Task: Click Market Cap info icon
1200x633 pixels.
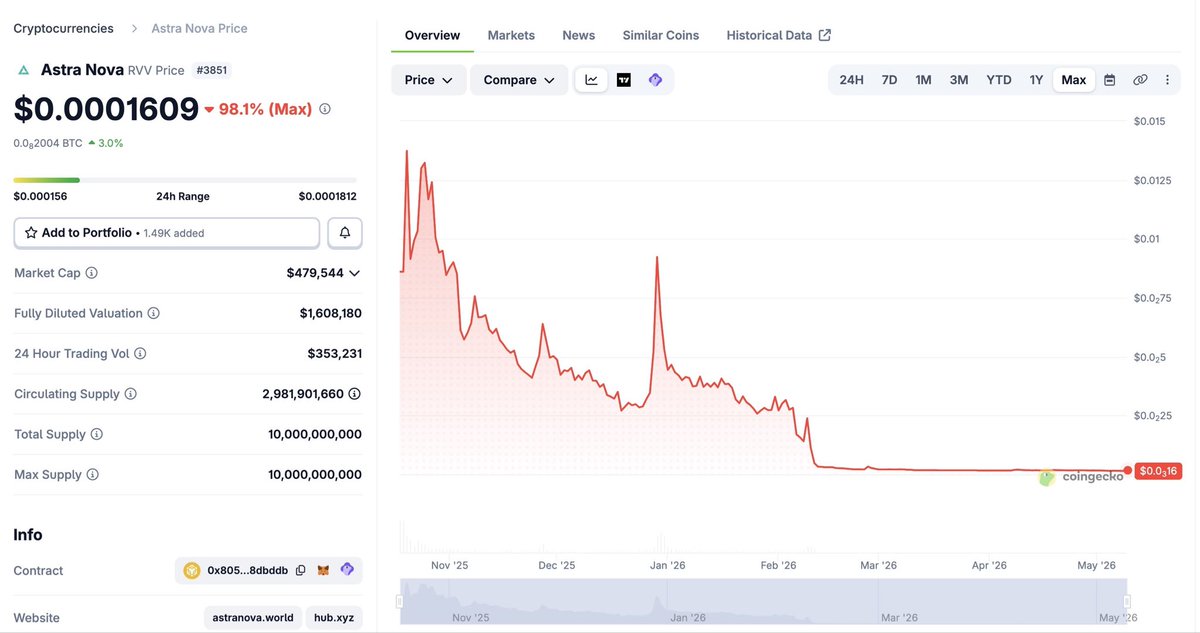Action: click(91, 273)
